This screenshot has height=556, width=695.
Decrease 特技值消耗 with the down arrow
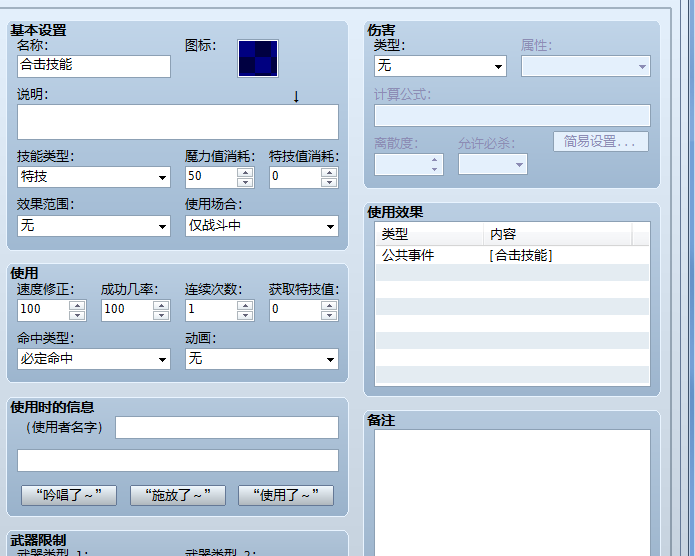point(329,182)
